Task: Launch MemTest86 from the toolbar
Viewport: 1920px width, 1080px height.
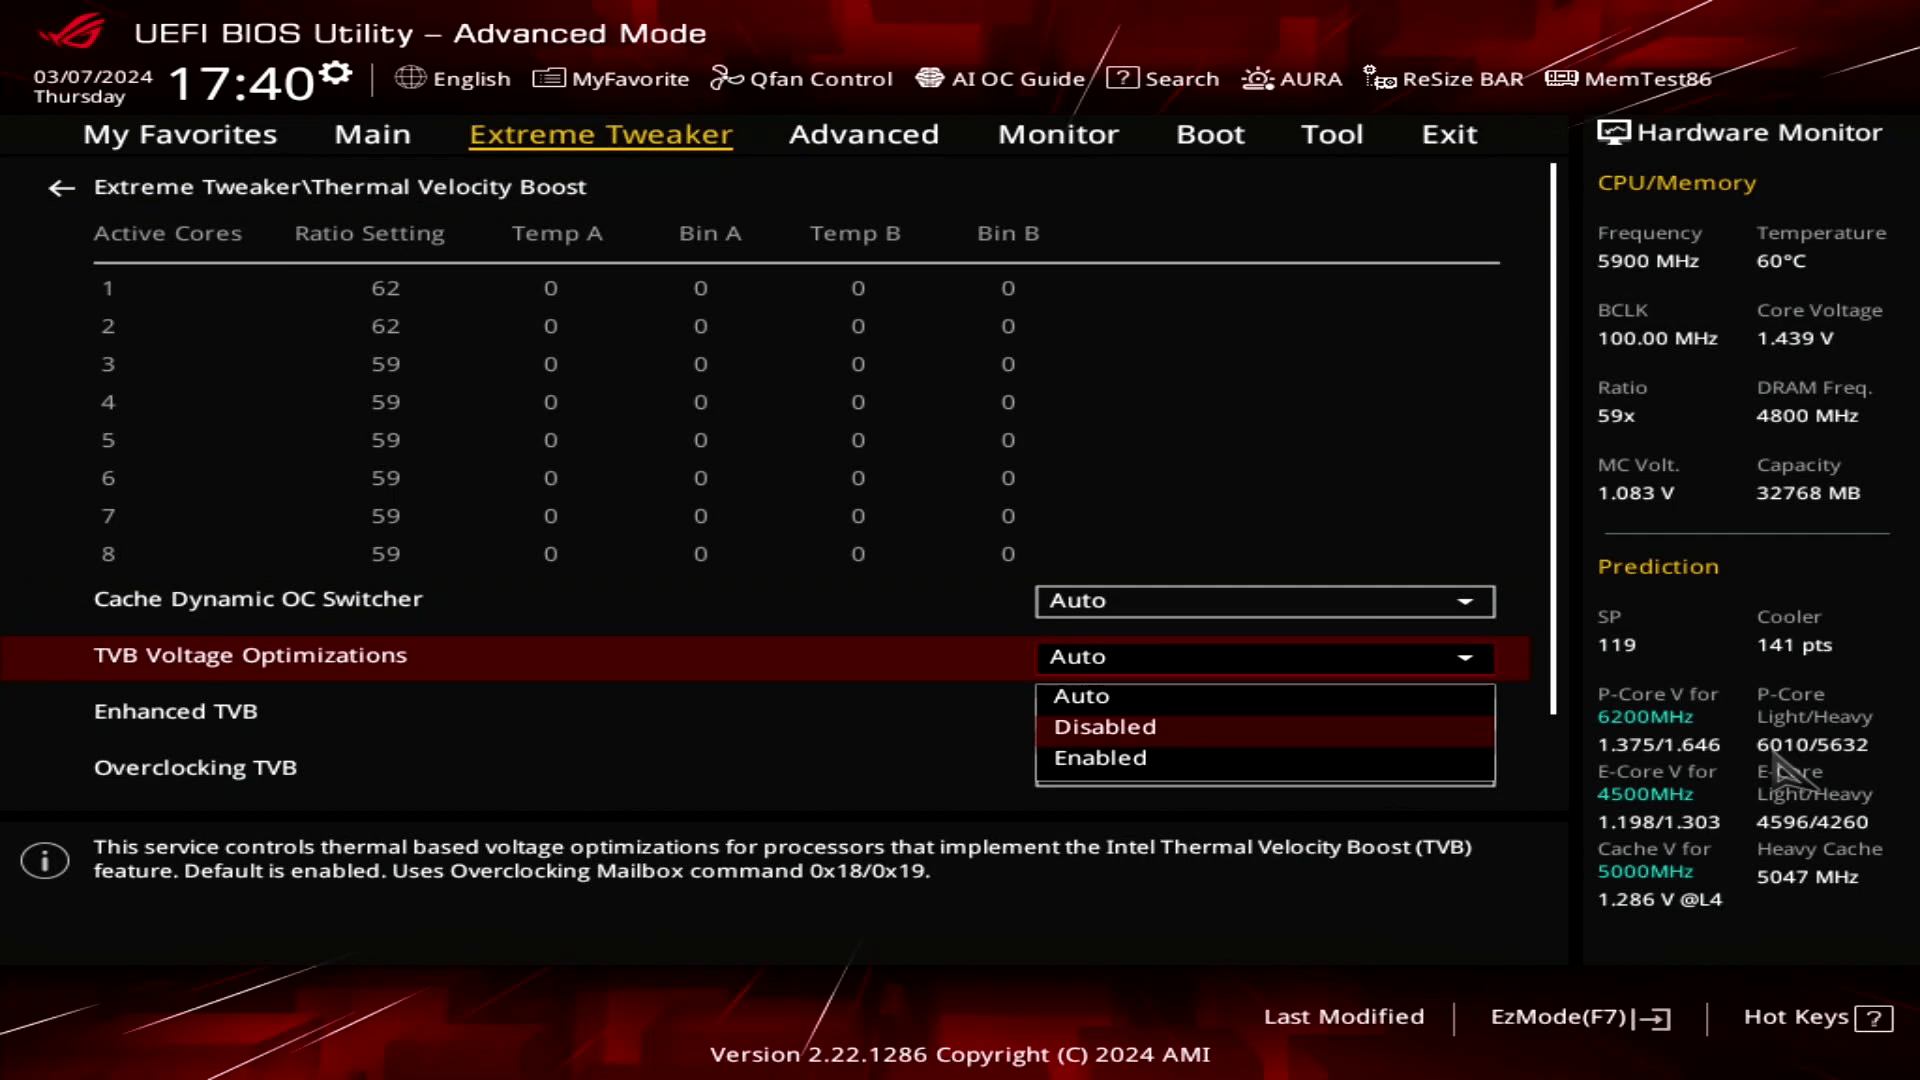Action: point(1628,78)
